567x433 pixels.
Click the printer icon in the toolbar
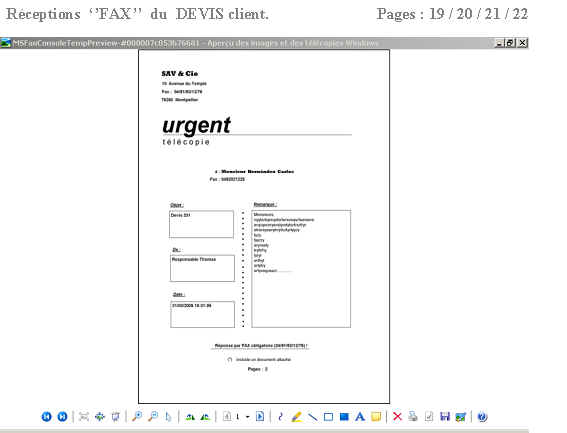(413, 417)
